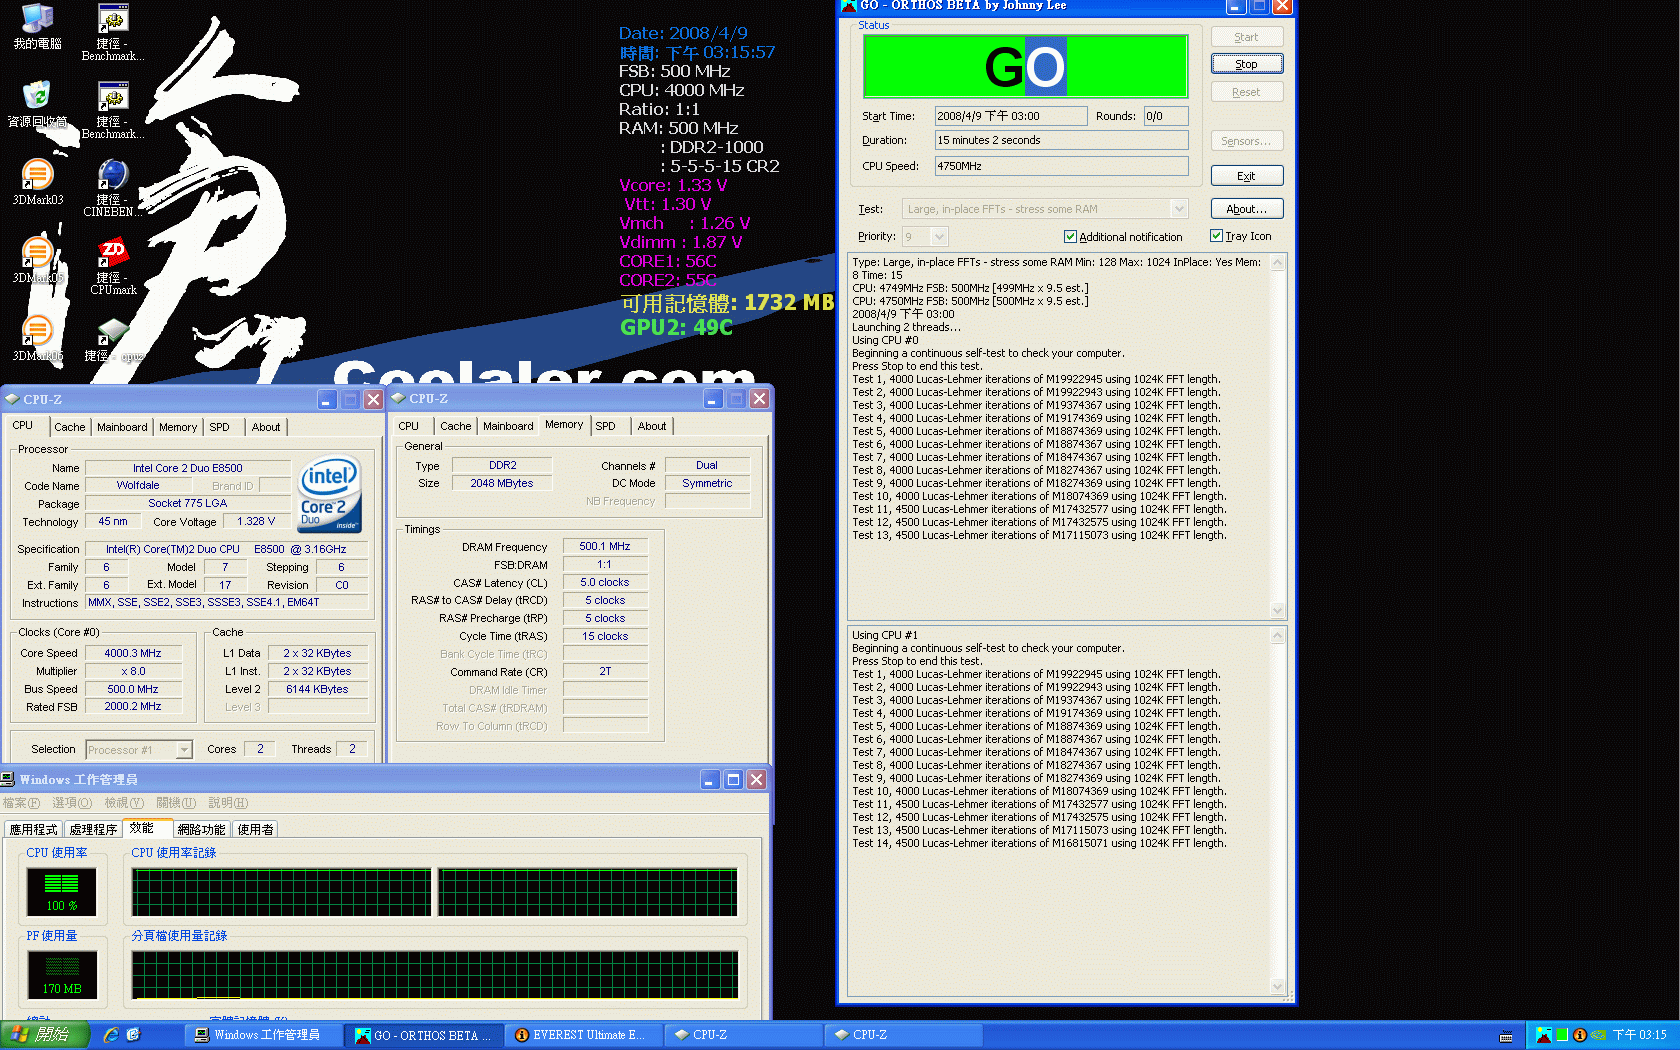
Task: Open the 檔案(F) menu in Task Manager
Action: coord(21,803)
